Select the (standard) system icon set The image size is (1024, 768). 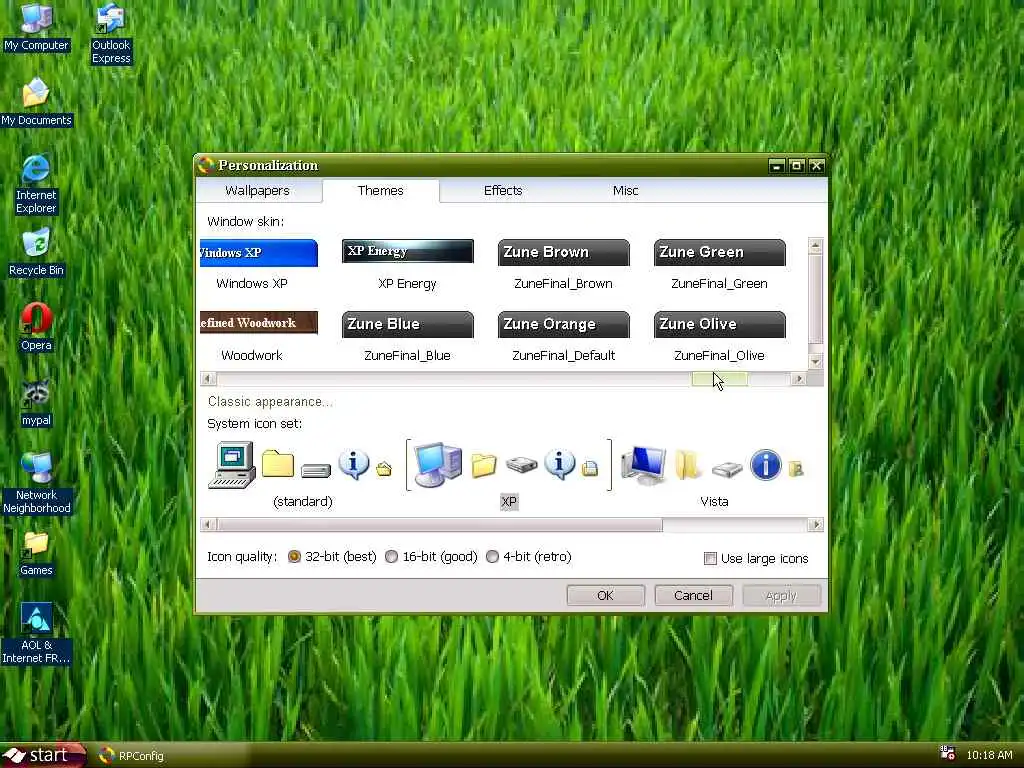pos(302,473)
